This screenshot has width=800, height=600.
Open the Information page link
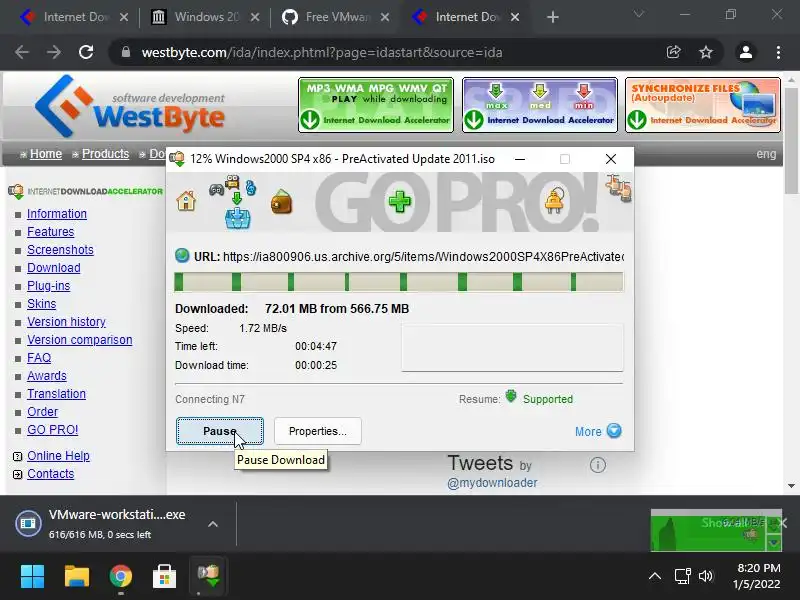[57, 214]
